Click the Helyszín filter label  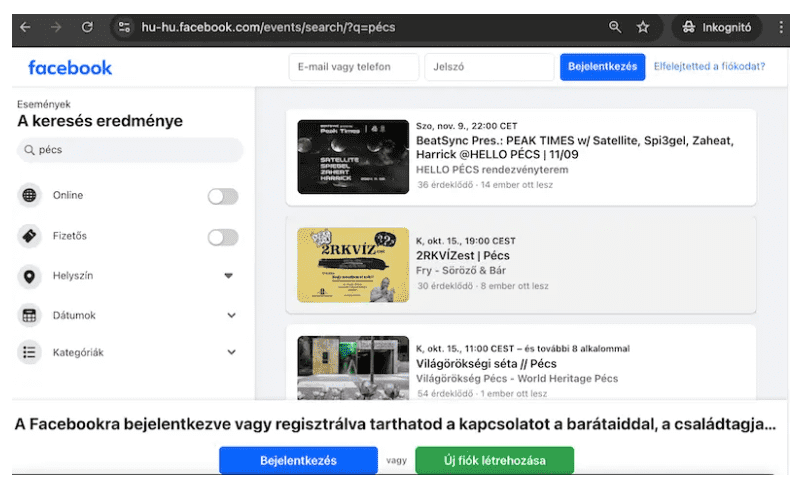tap(73, 276)
